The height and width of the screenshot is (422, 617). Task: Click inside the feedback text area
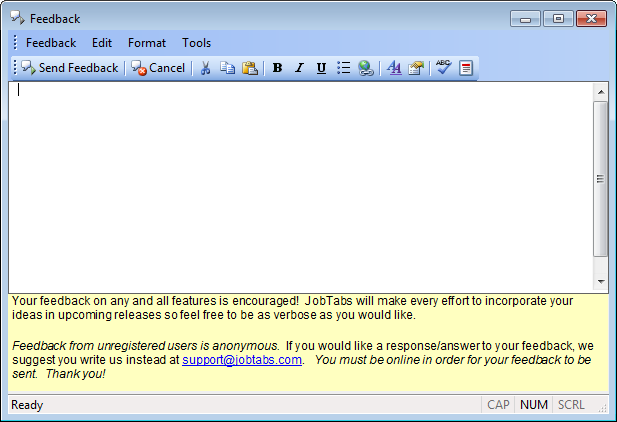click(x=301, y=187)
